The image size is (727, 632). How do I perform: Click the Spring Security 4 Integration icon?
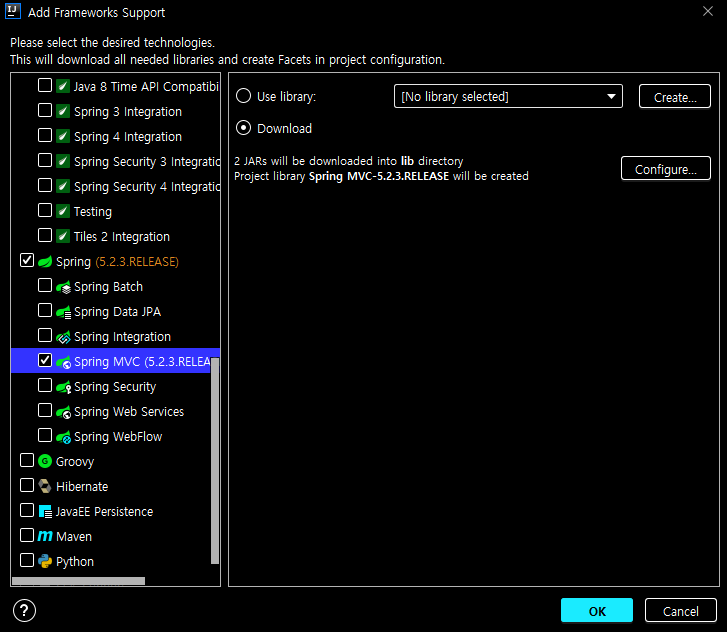(x=63, y=186)
